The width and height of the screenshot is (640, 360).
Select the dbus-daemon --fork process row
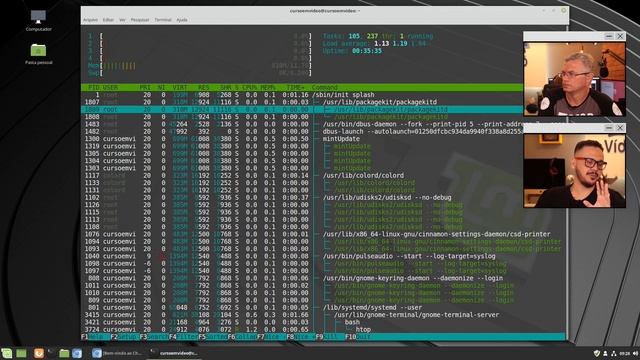click(302, 124)
